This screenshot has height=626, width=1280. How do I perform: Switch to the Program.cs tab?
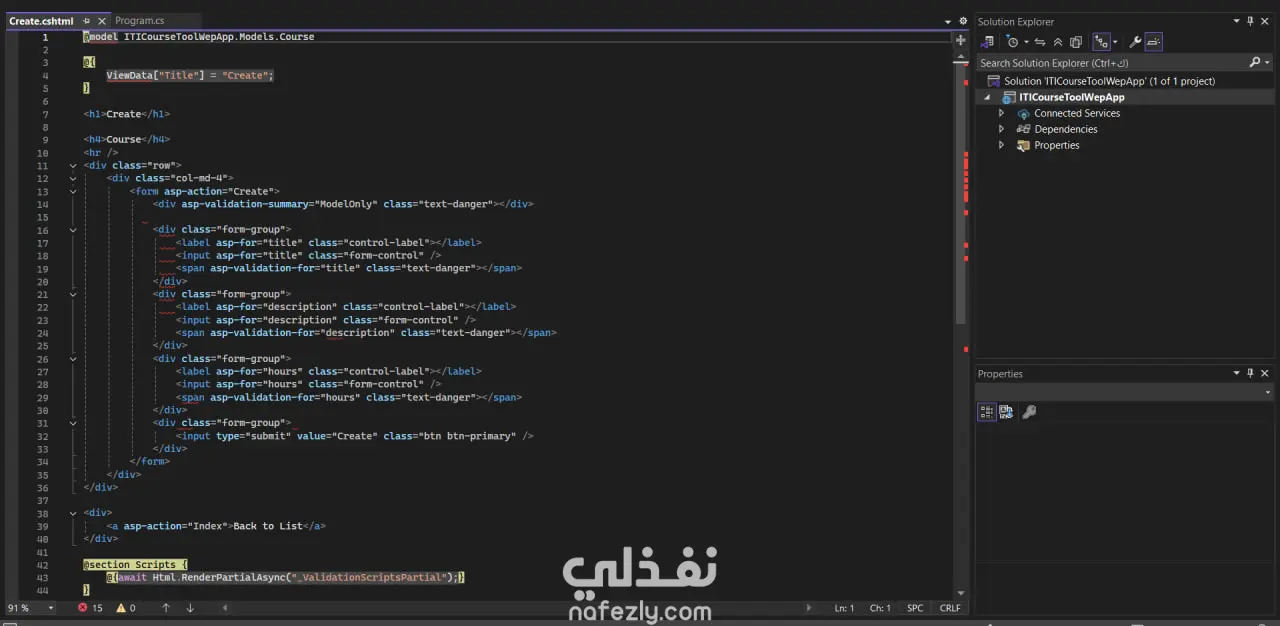click(x=139, y=21)
